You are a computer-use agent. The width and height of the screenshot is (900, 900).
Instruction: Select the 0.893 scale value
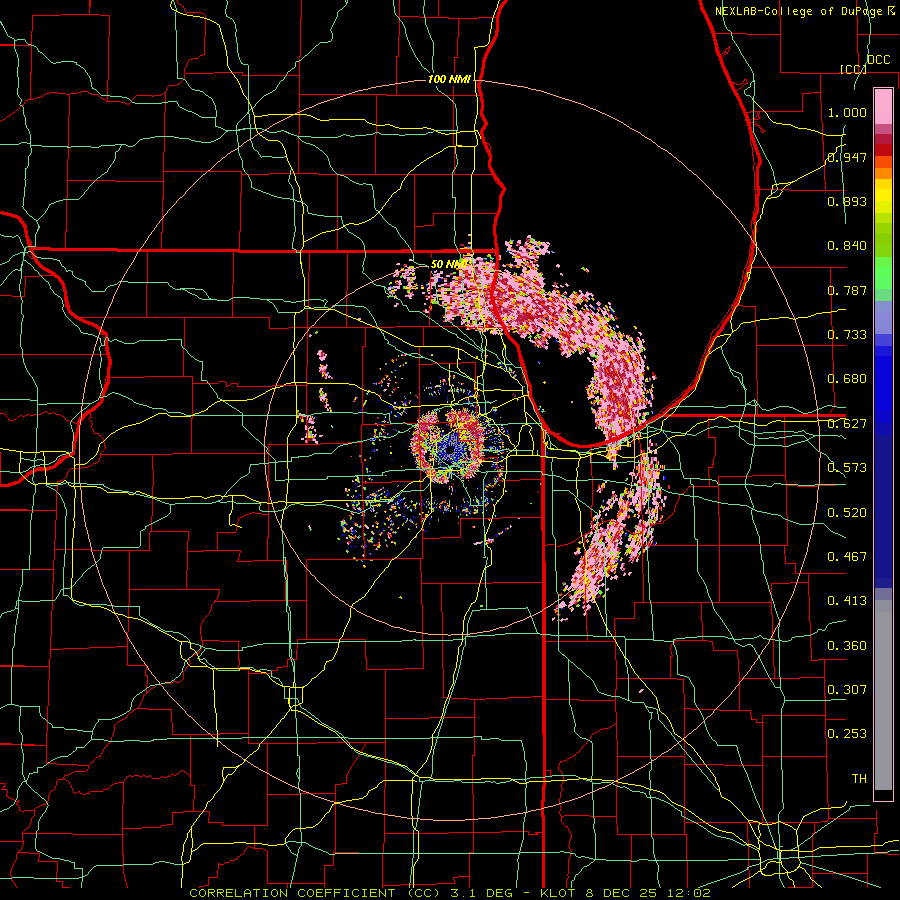coord(847,201)
